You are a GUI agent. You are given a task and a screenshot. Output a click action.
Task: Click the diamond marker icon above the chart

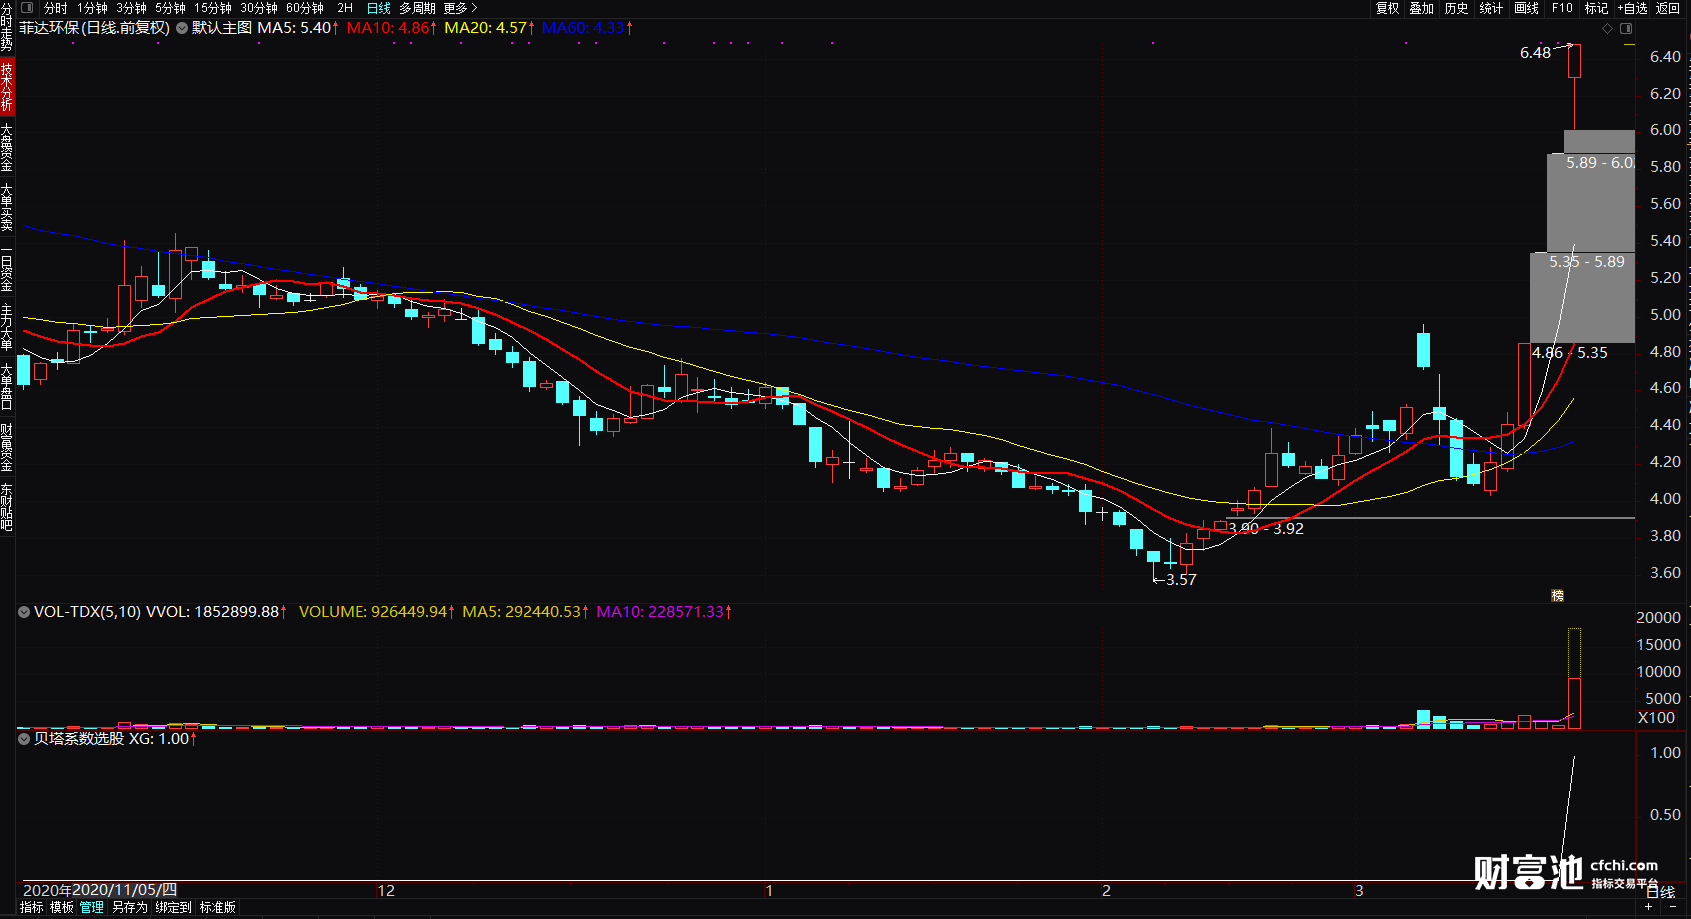(x=1608, y=28)
